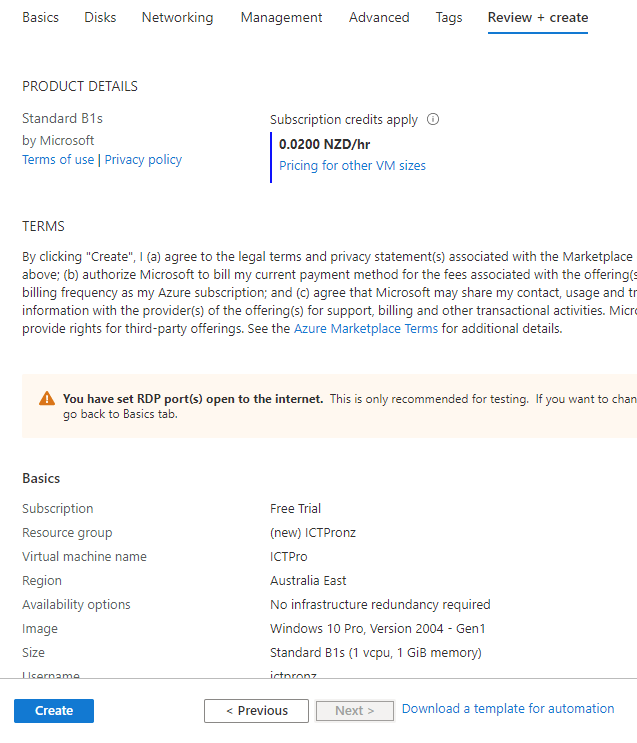Image resolution: width=637 pixels, height=743 pixels.
Task: Switch to the Basics tab
Action: [40, 18]
